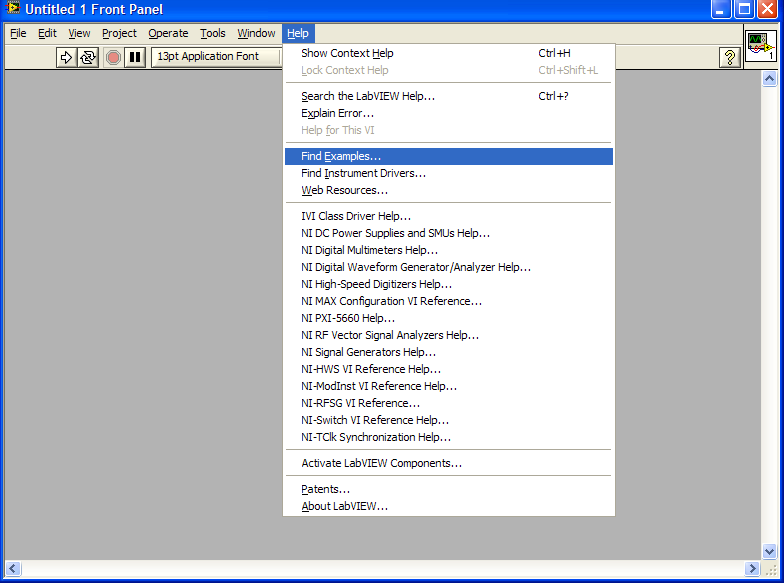Open NI Digital Multimeters Help
This screenshot has width=784, height=586.
point(448,250)
